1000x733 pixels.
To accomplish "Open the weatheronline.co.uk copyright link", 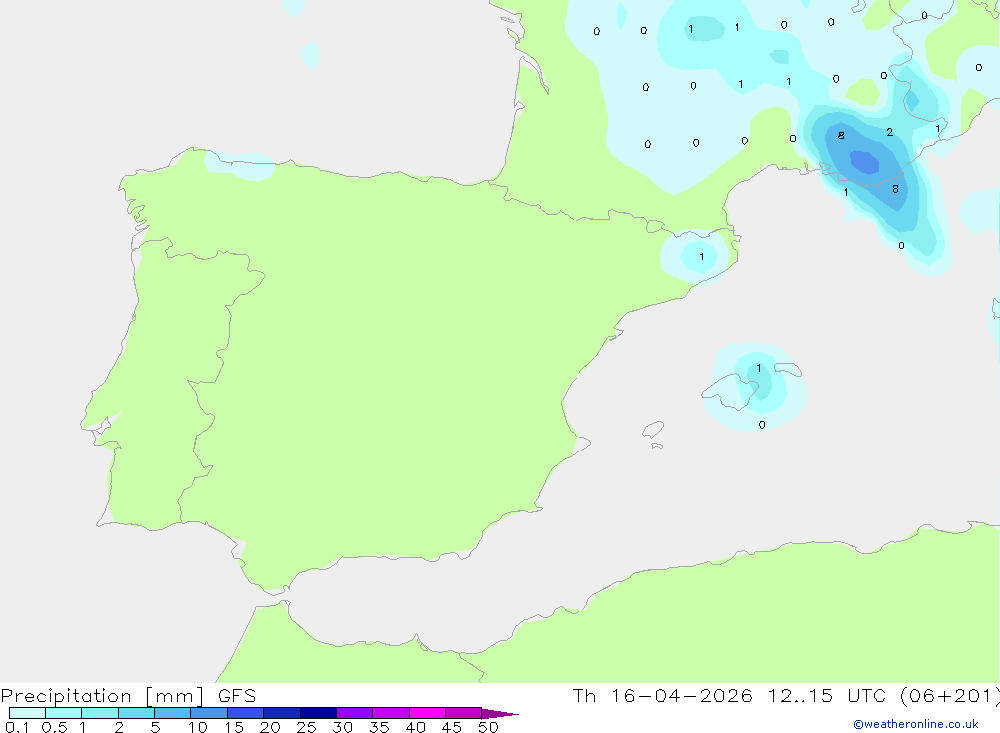I will coord(916,724).
